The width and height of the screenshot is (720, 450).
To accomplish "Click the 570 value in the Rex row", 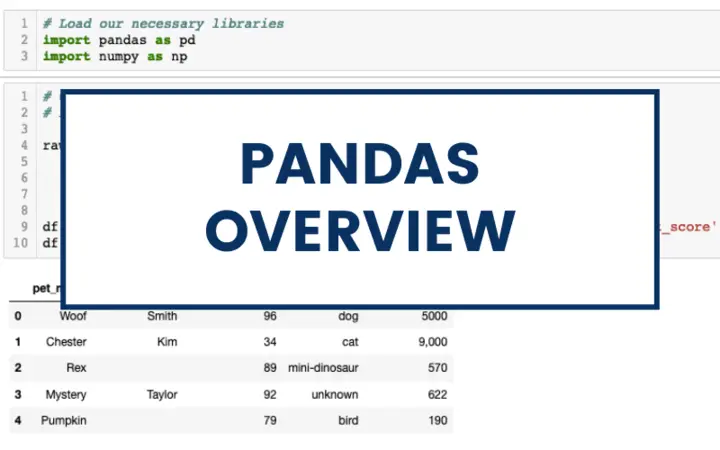I will 437,367.
